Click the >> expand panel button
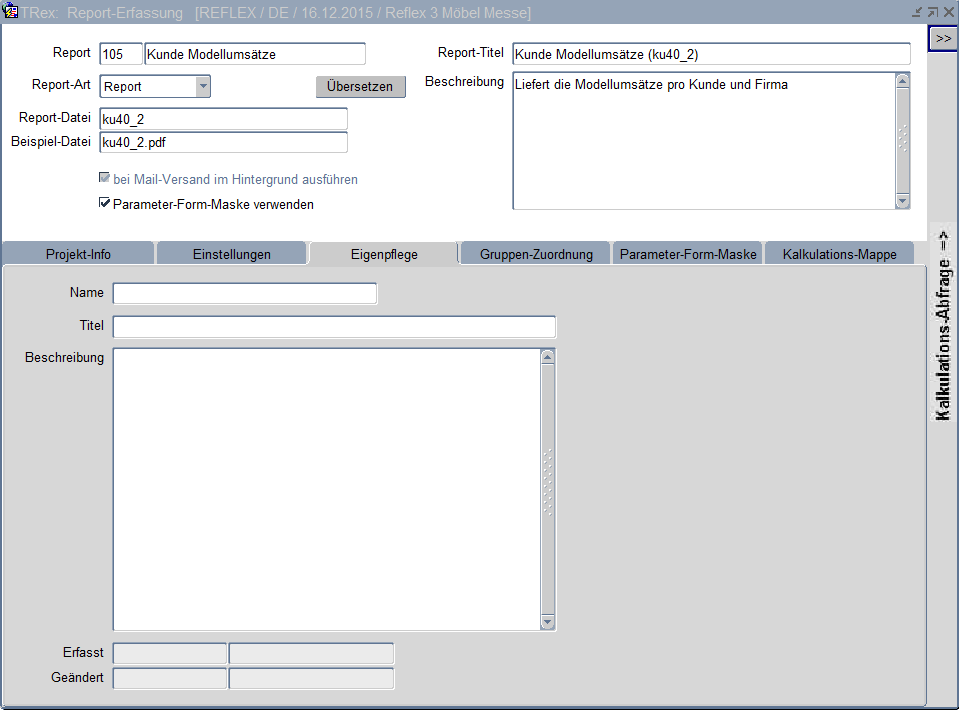The width and height of the screenshot is (959, 710). (x=943, y=37)
